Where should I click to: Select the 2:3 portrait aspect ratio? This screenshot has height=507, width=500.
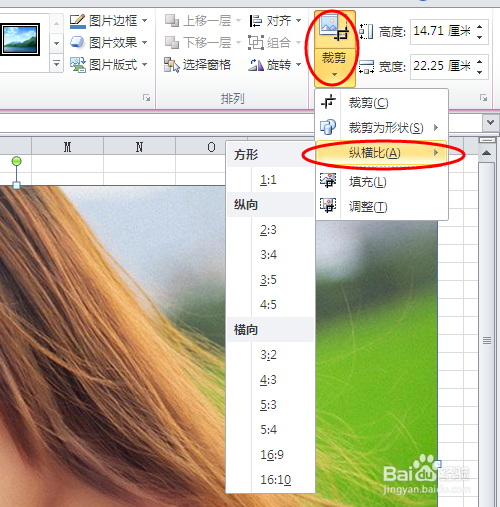(270, 230)
